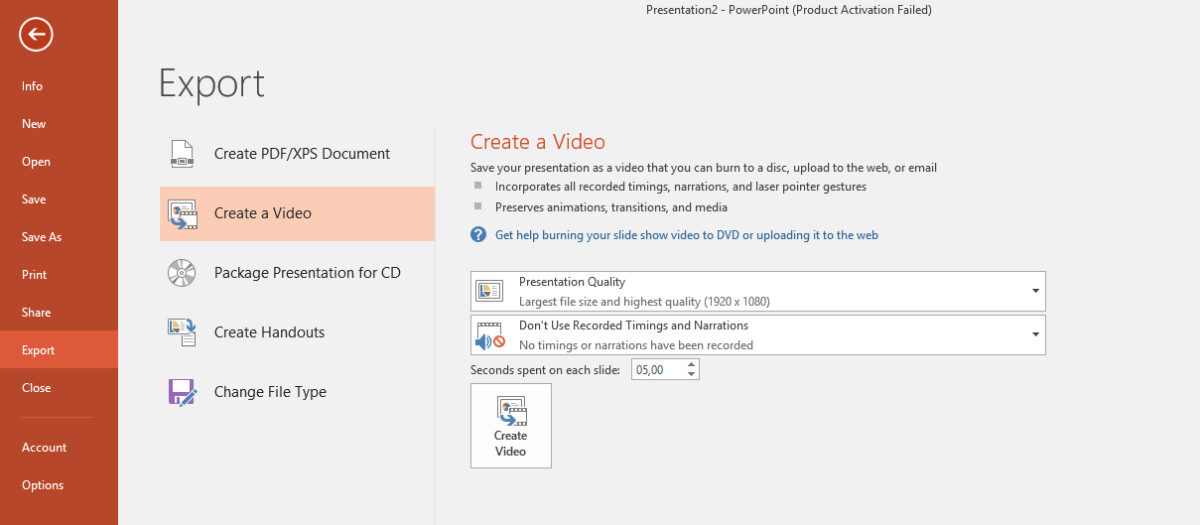Screen dimensions: 1200x525
Task: Click the 'Seconds spent on each slide' label
Action: 546,370
